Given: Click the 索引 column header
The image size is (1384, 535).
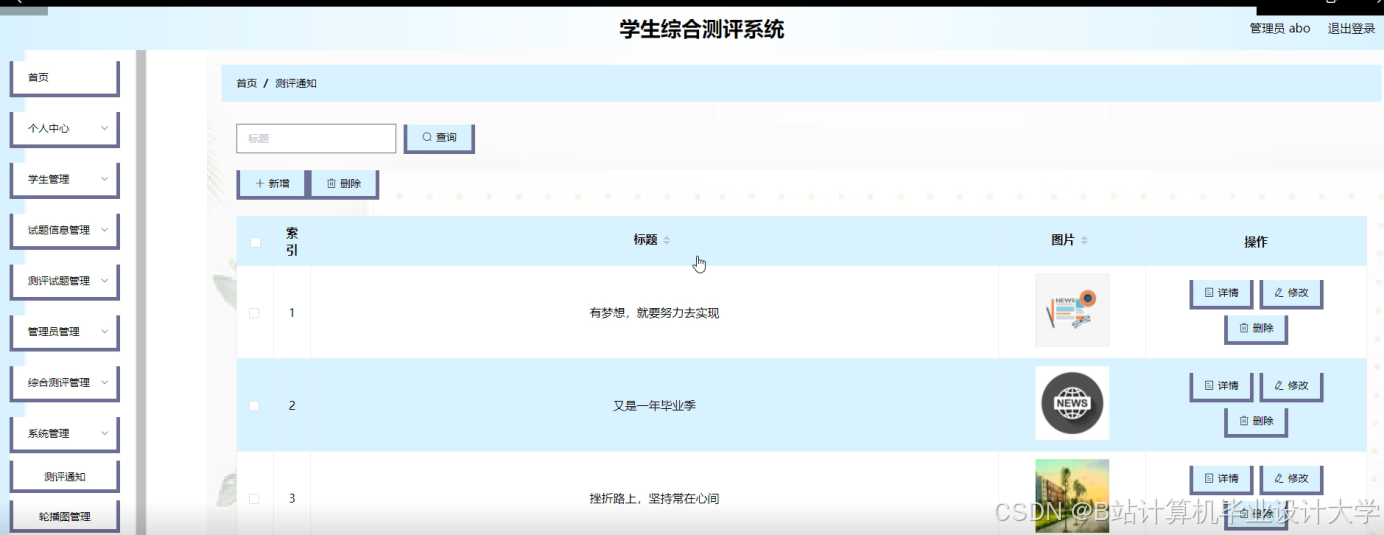Looking at the screenshot, I should tap(292, 242).
